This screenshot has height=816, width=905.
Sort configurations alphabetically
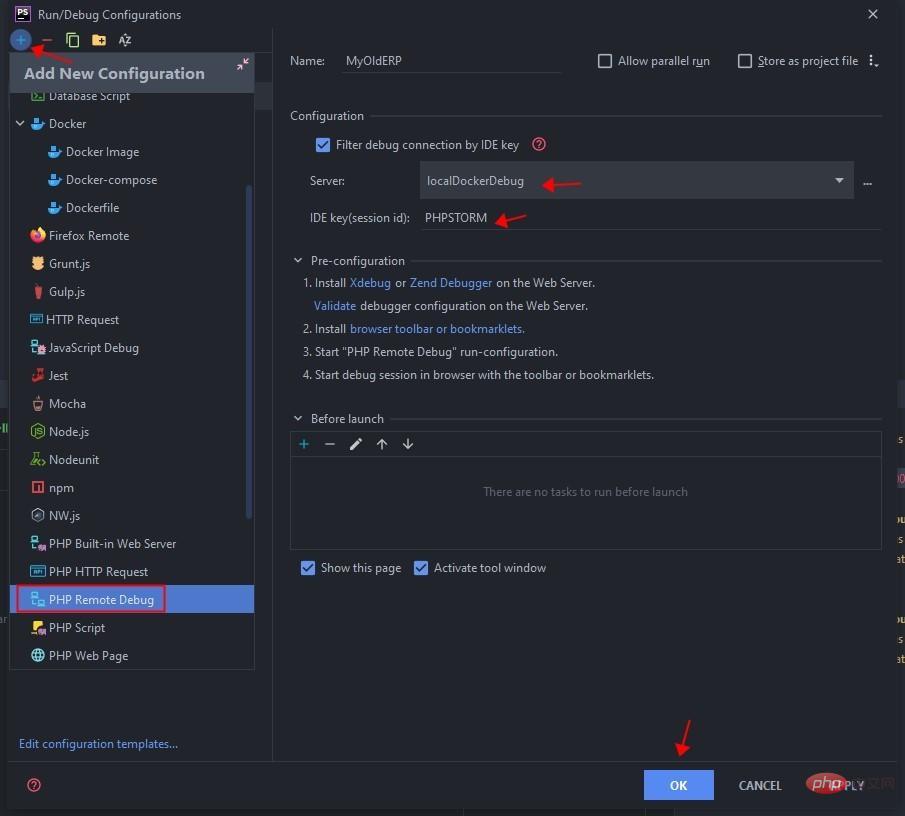(x=125, y=40)
